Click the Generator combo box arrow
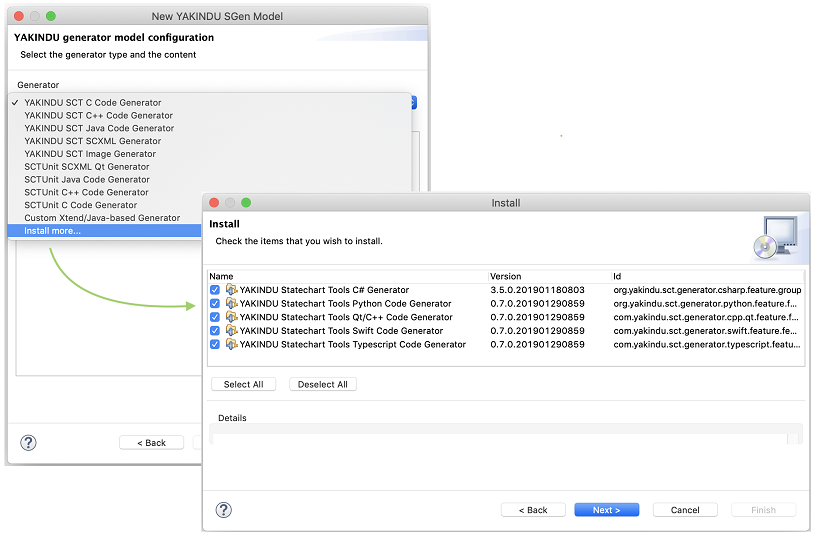Screen dimensions: 817x536 414,103
